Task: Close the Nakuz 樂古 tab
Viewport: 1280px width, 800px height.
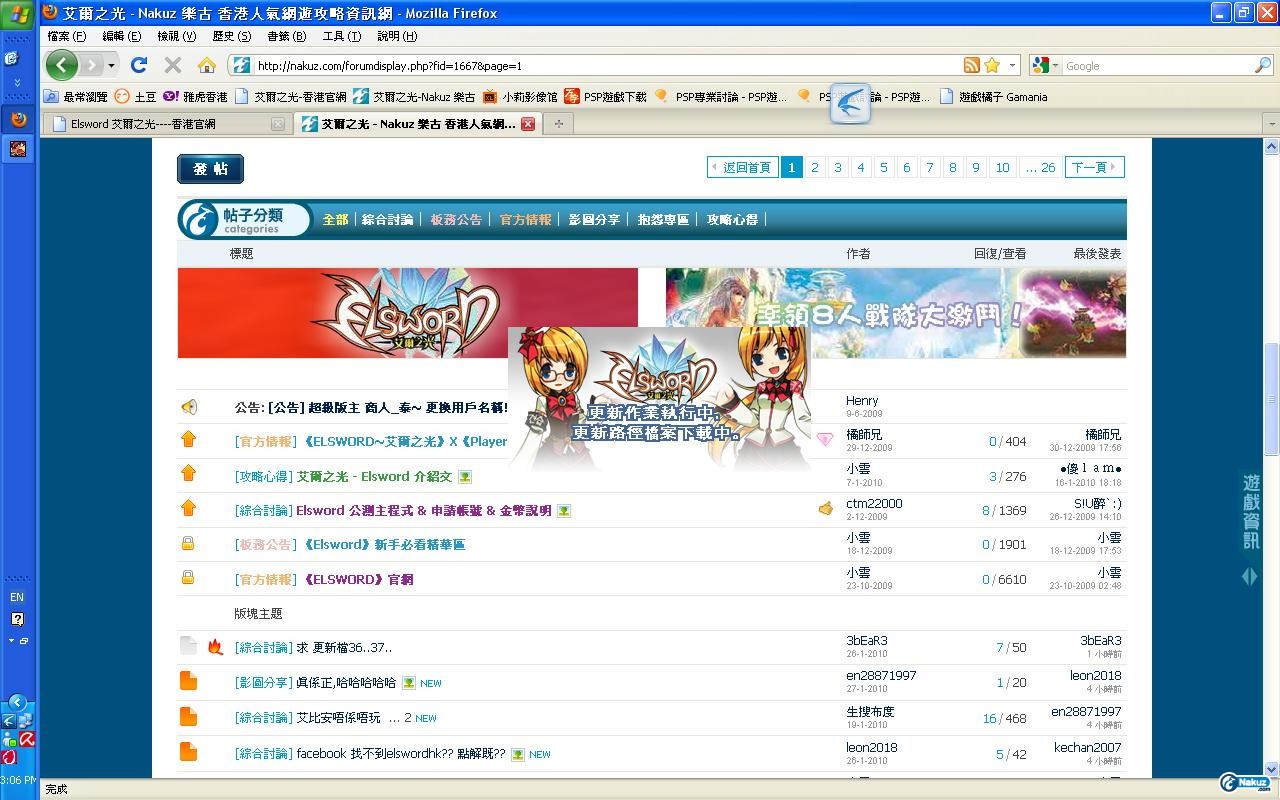Action: (x=528, y=124)
